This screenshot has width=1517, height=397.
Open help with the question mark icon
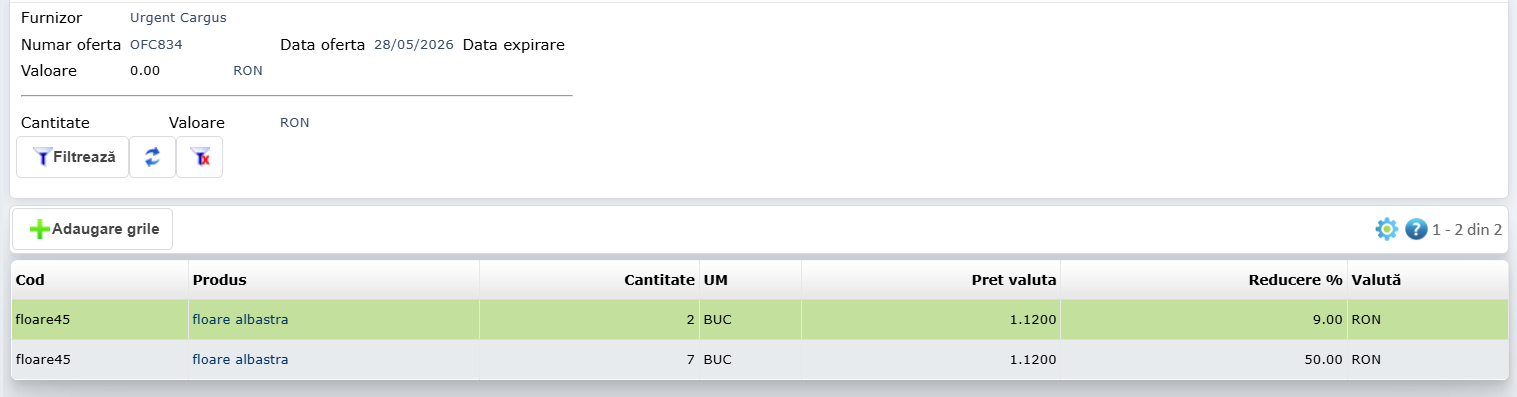tap(1415, 229)
